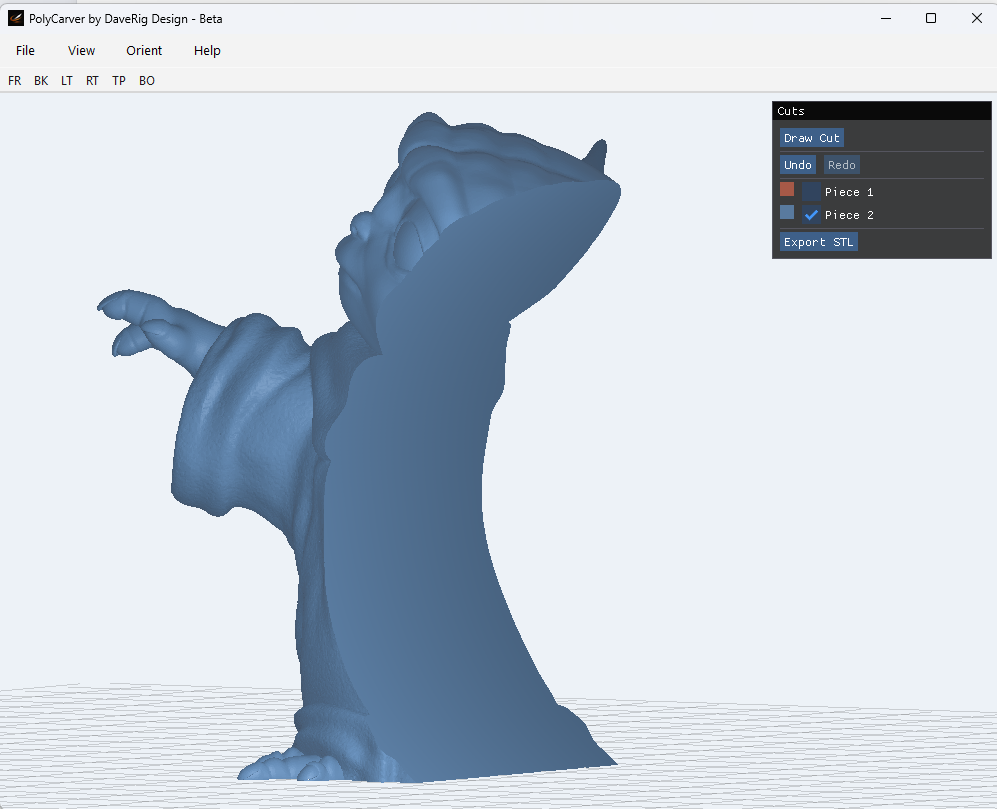Enable the Piece 1 visibility checkbox
This screenshot has height=809, width=997.
(x=811, y=191)
